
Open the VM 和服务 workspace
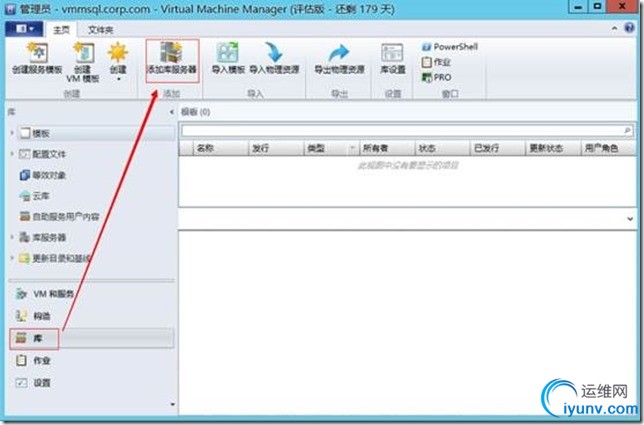point(92,294)
